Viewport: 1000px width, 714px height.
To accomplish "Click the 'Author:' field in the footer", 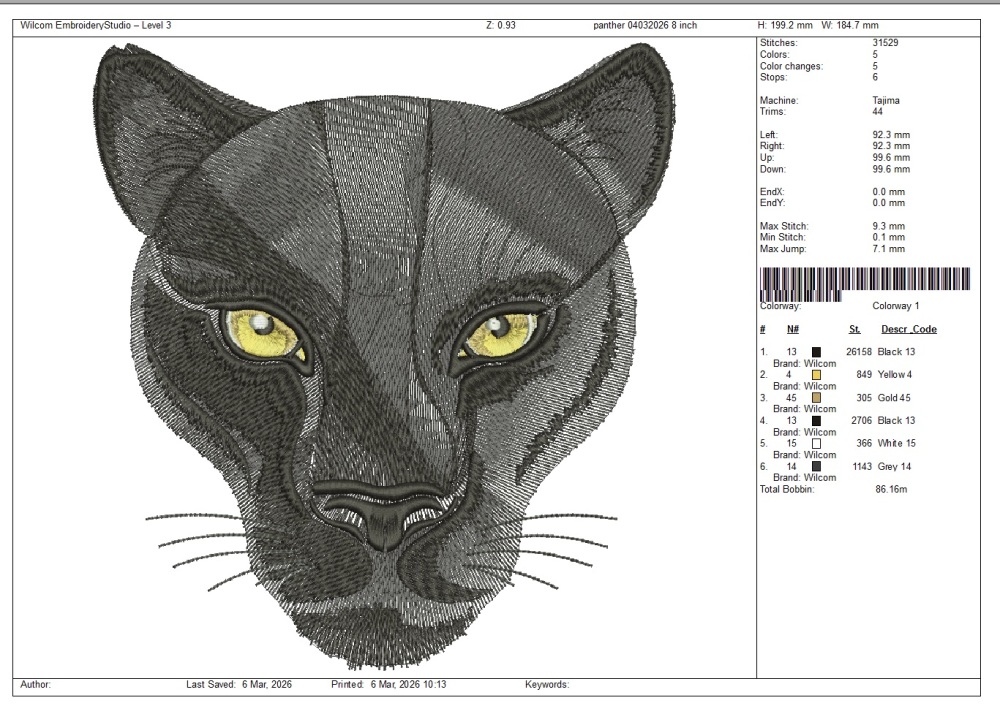I will pyautogui.click(x=36, y=685).
